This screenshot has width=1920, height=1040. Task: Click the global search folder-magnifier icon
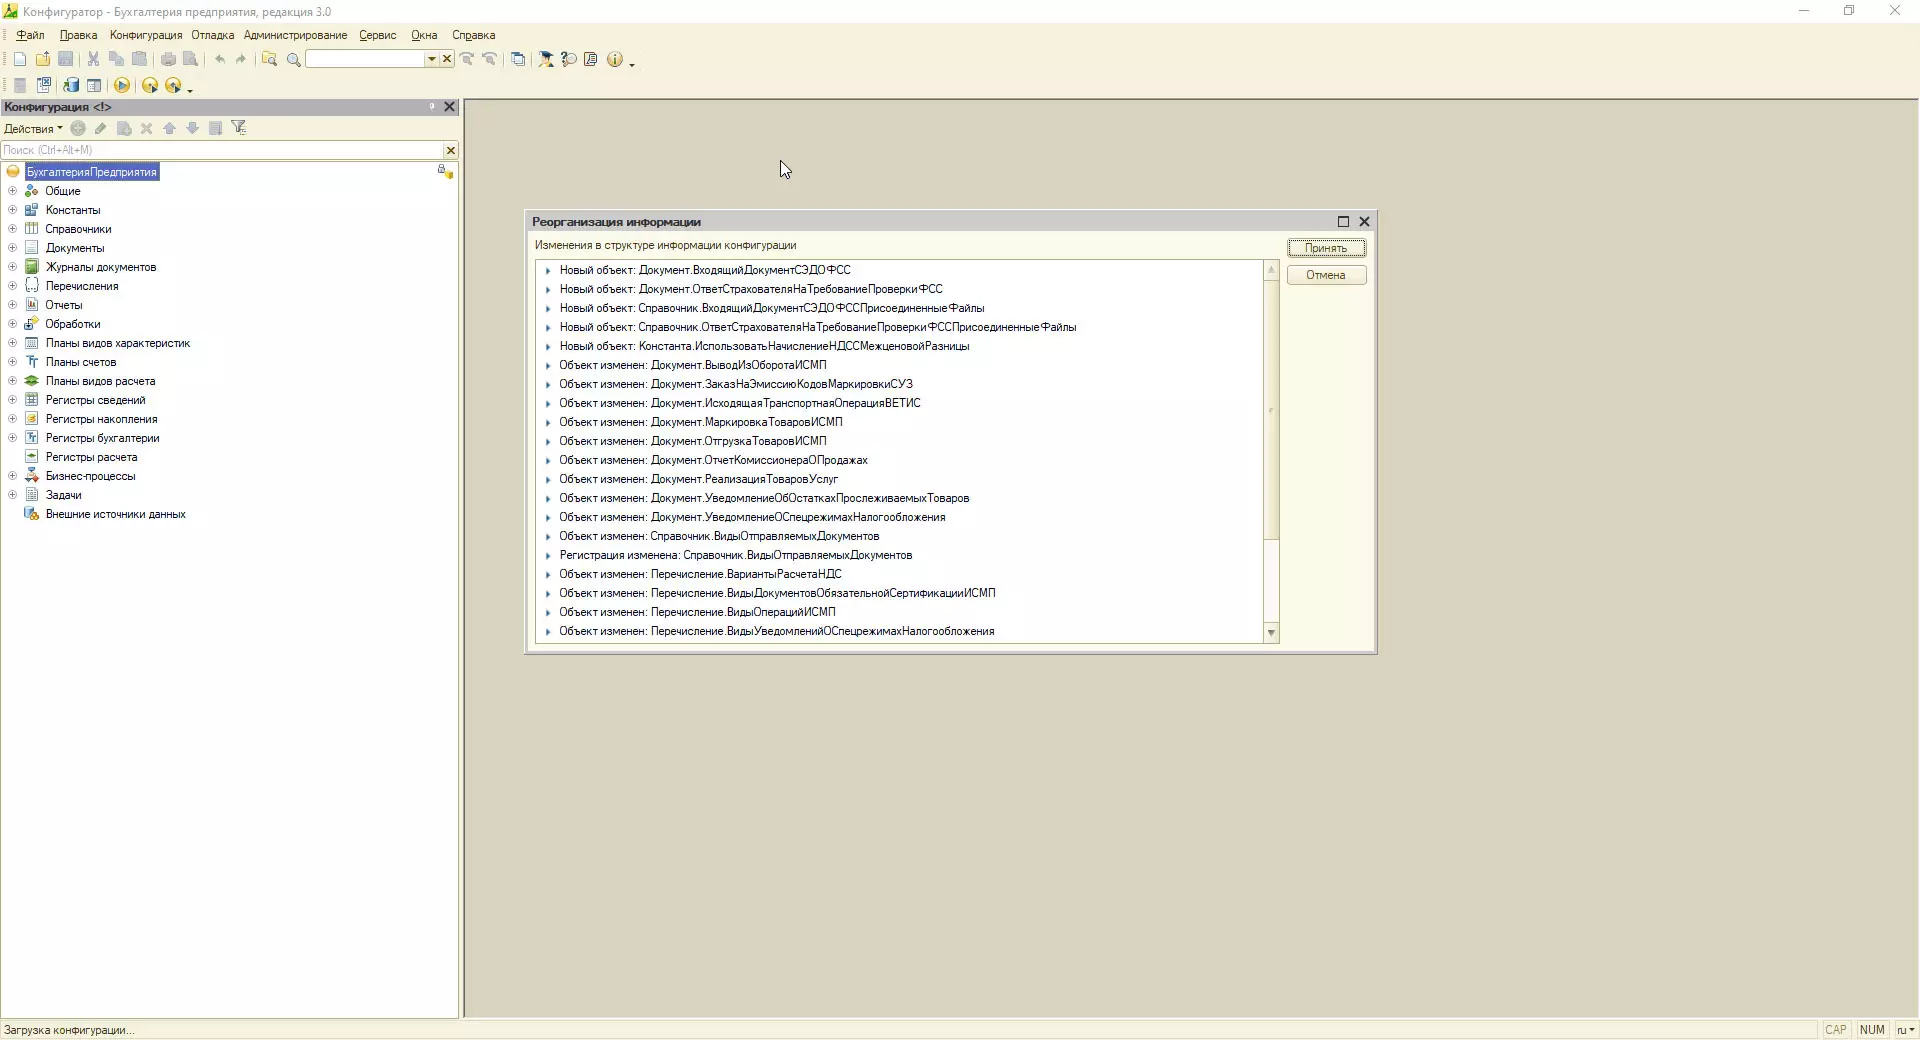(269, 60)
